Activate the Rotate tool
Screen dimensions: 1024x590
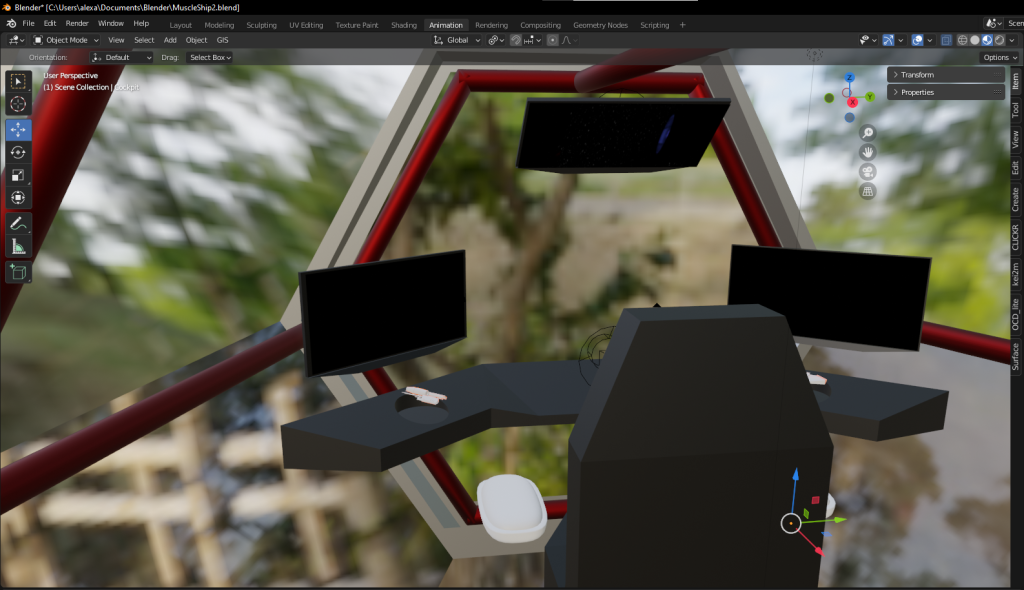click(18, 152)
